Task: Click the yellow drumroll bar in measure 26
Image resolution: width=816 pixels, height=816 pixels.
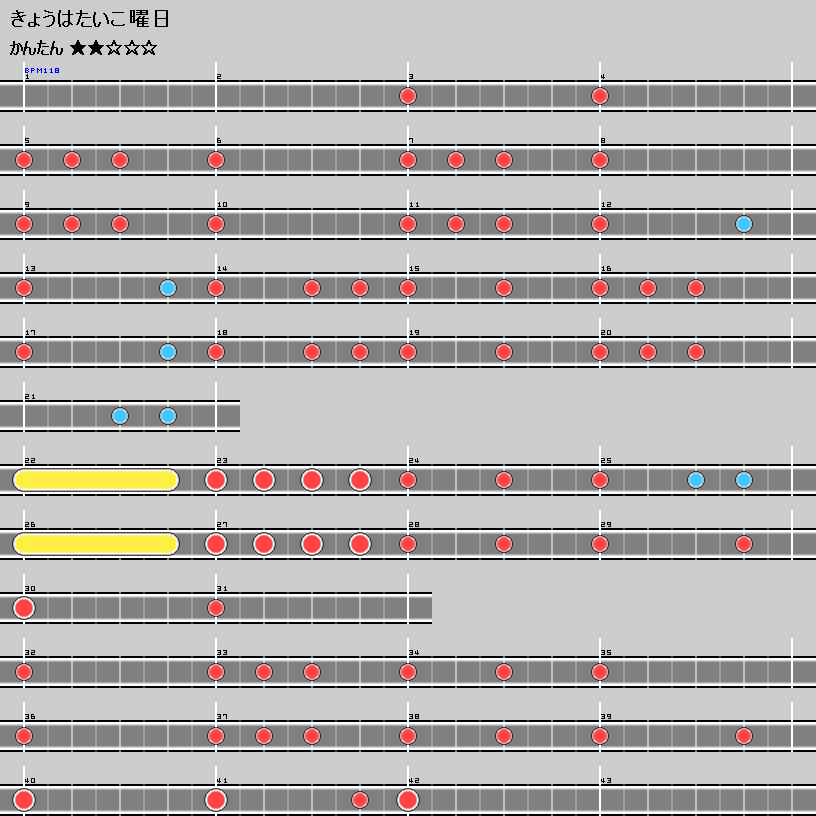Action: coord(96,544)
